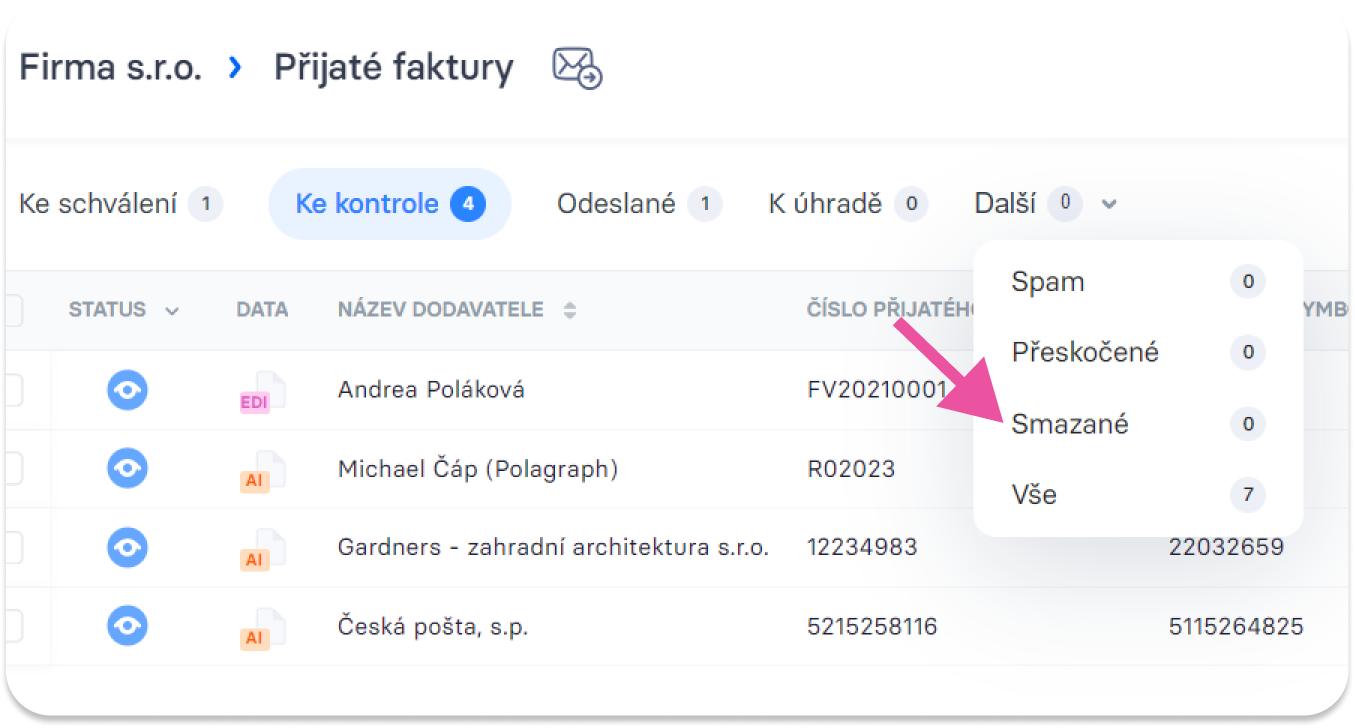Click the email forwarding envelope icon

coord(577,69)
